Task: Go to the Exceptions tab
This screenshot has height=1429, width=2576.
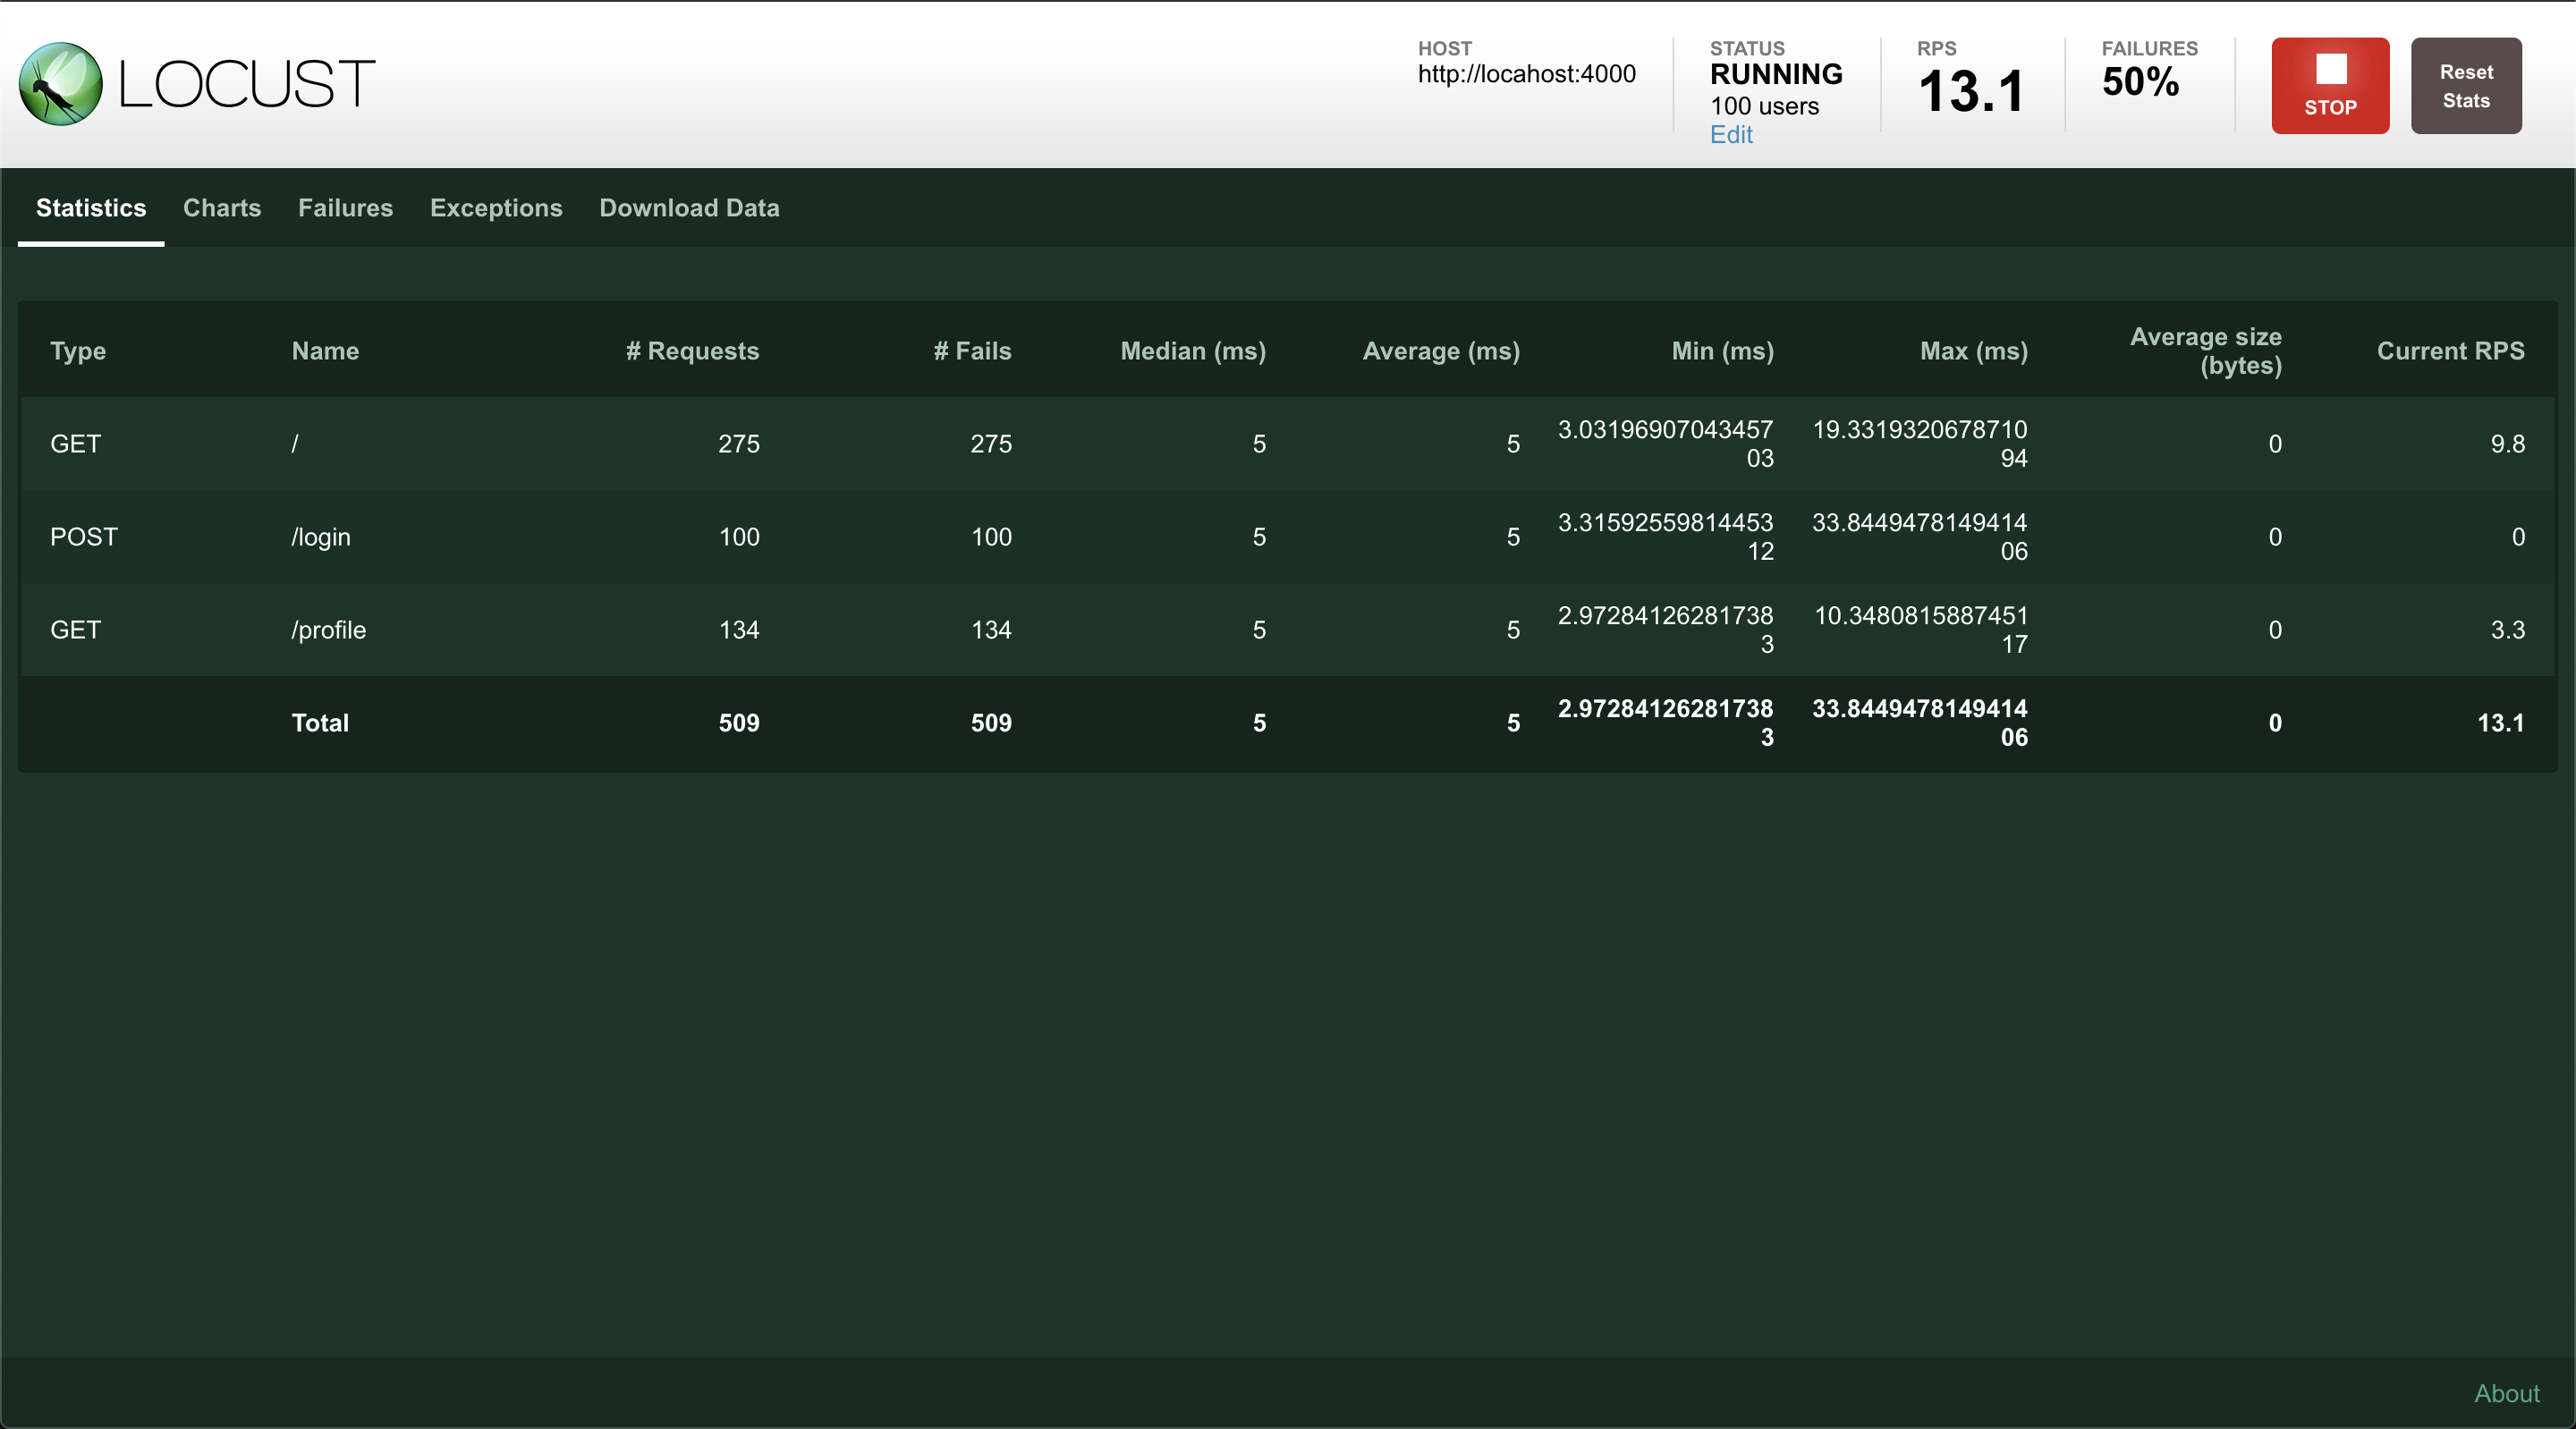Action: pyautogui.click(x=496, y=208)
